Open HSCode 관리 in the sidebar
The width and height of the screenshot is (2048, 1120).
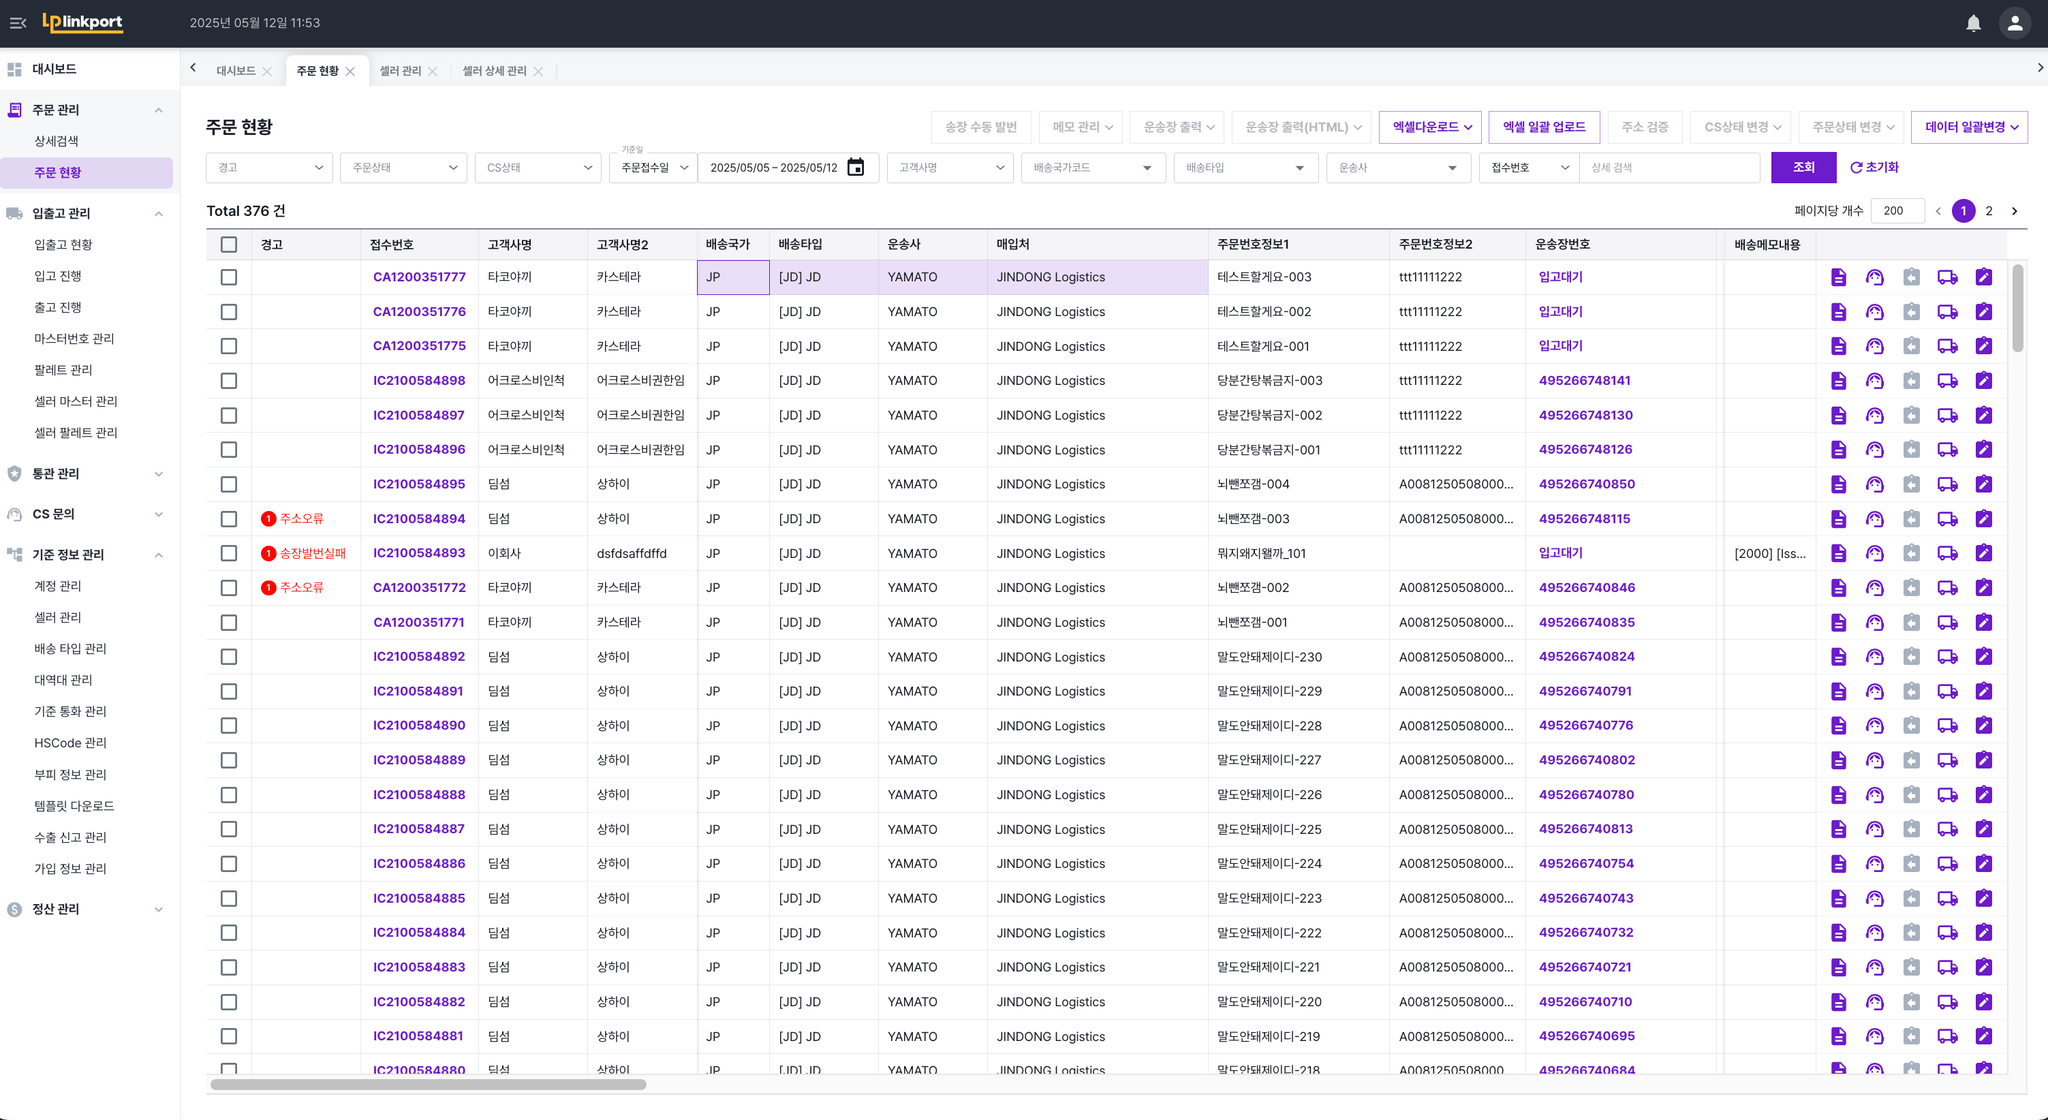point(70,743)
